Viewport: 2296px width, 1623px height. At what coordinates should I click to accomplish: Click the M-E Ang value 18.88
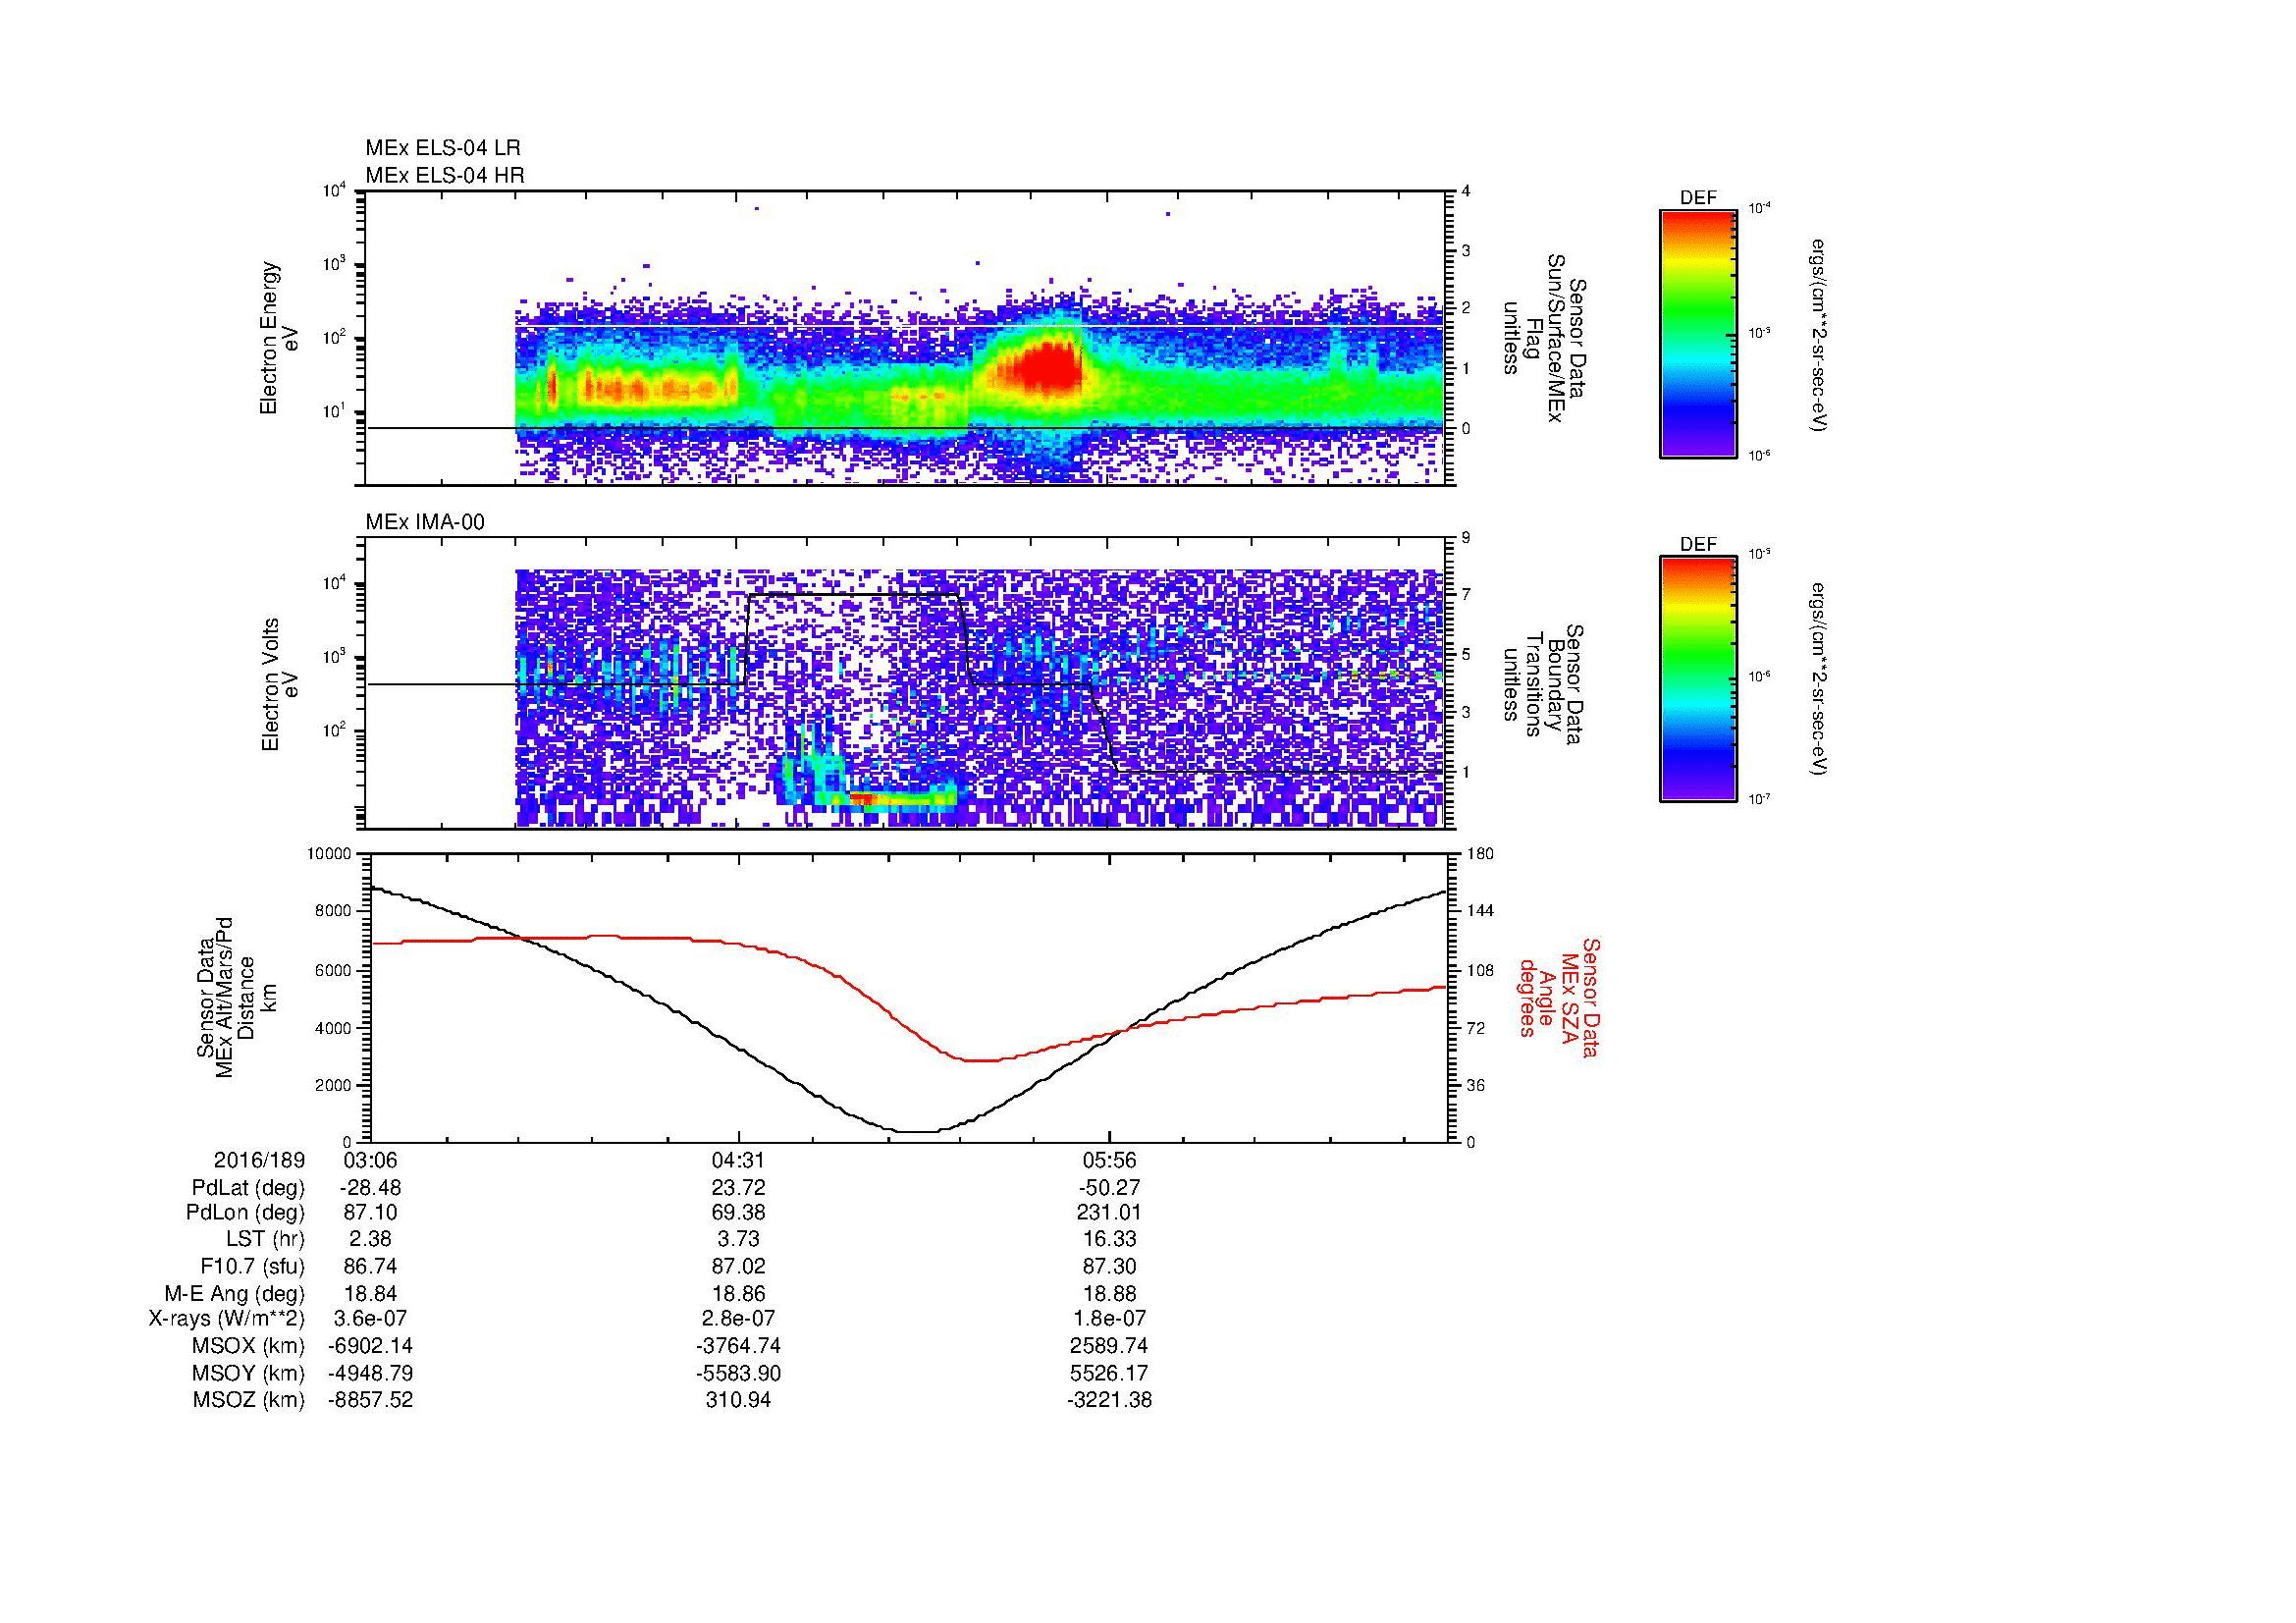[1109, 1293]
